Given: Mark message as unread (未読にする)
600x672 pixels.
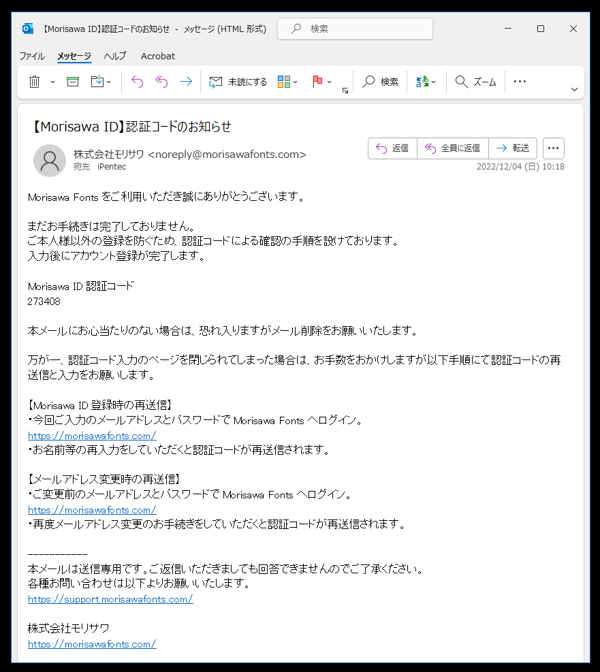Looking at the screenshot, I should coord(237,81).
